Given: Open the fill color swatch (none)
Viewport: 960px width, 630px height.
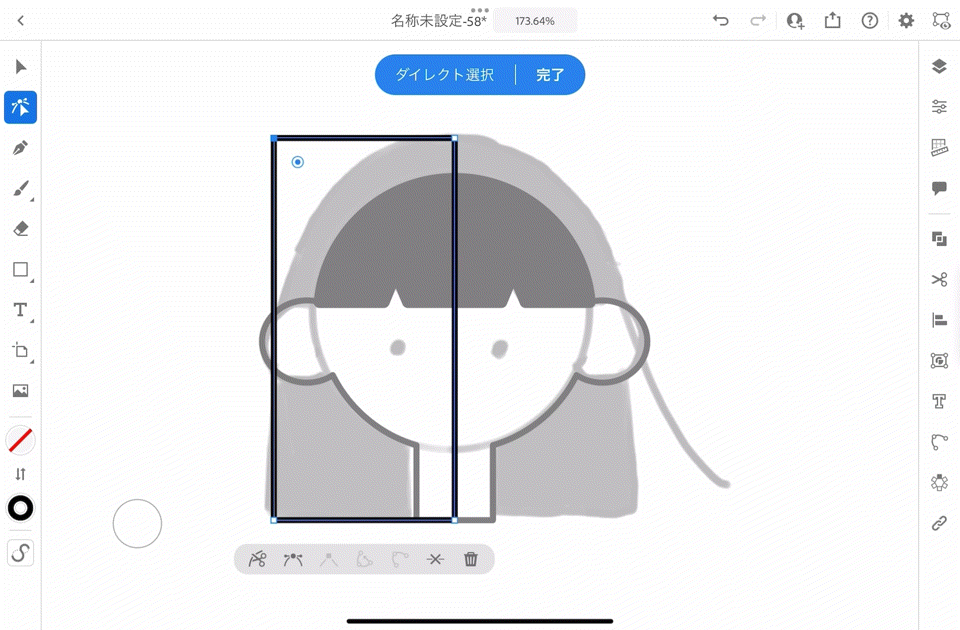Looking at the screenshot, I should tap(20, 440).
